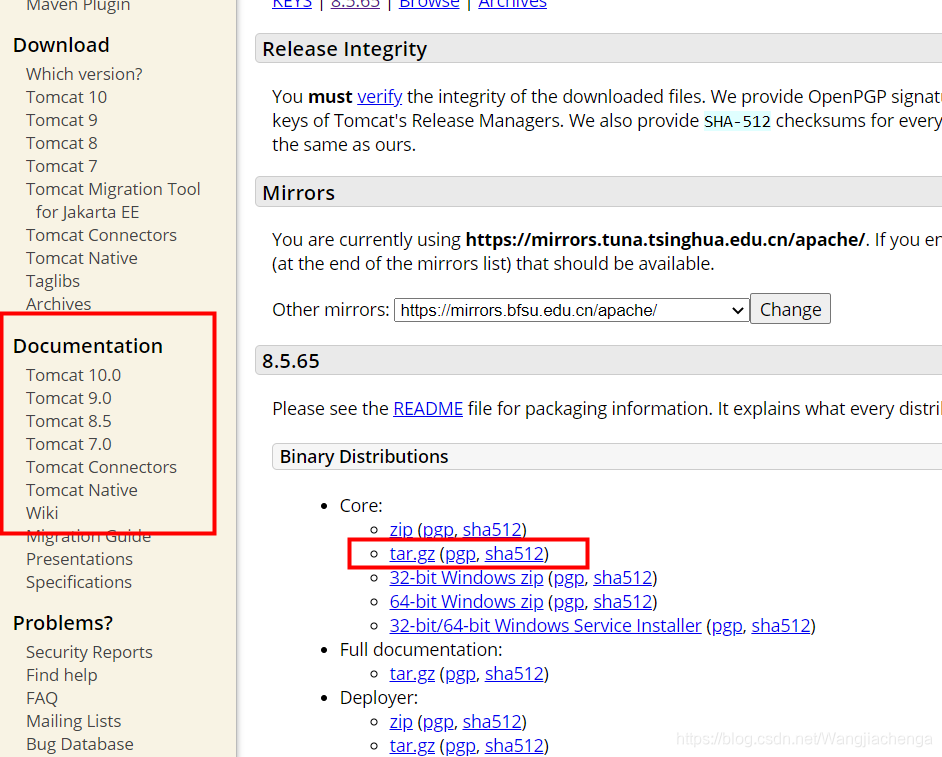Screen dimensions: 942x757
Task: Open the Which version? page
Action: coord(84,74)
